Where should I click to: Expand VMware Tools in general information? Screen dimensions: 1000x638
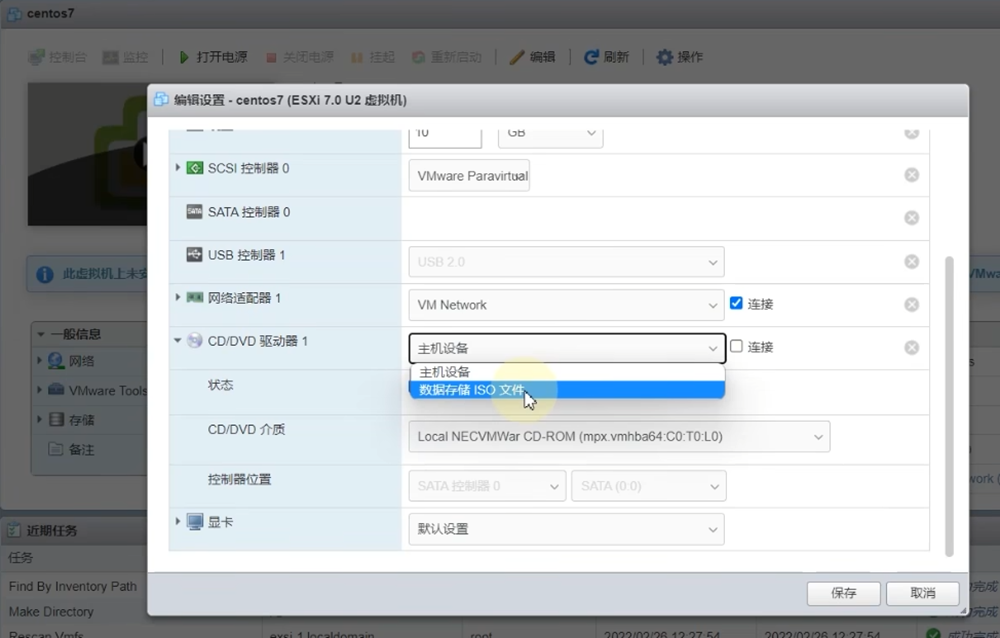click(x=40, y=390)
